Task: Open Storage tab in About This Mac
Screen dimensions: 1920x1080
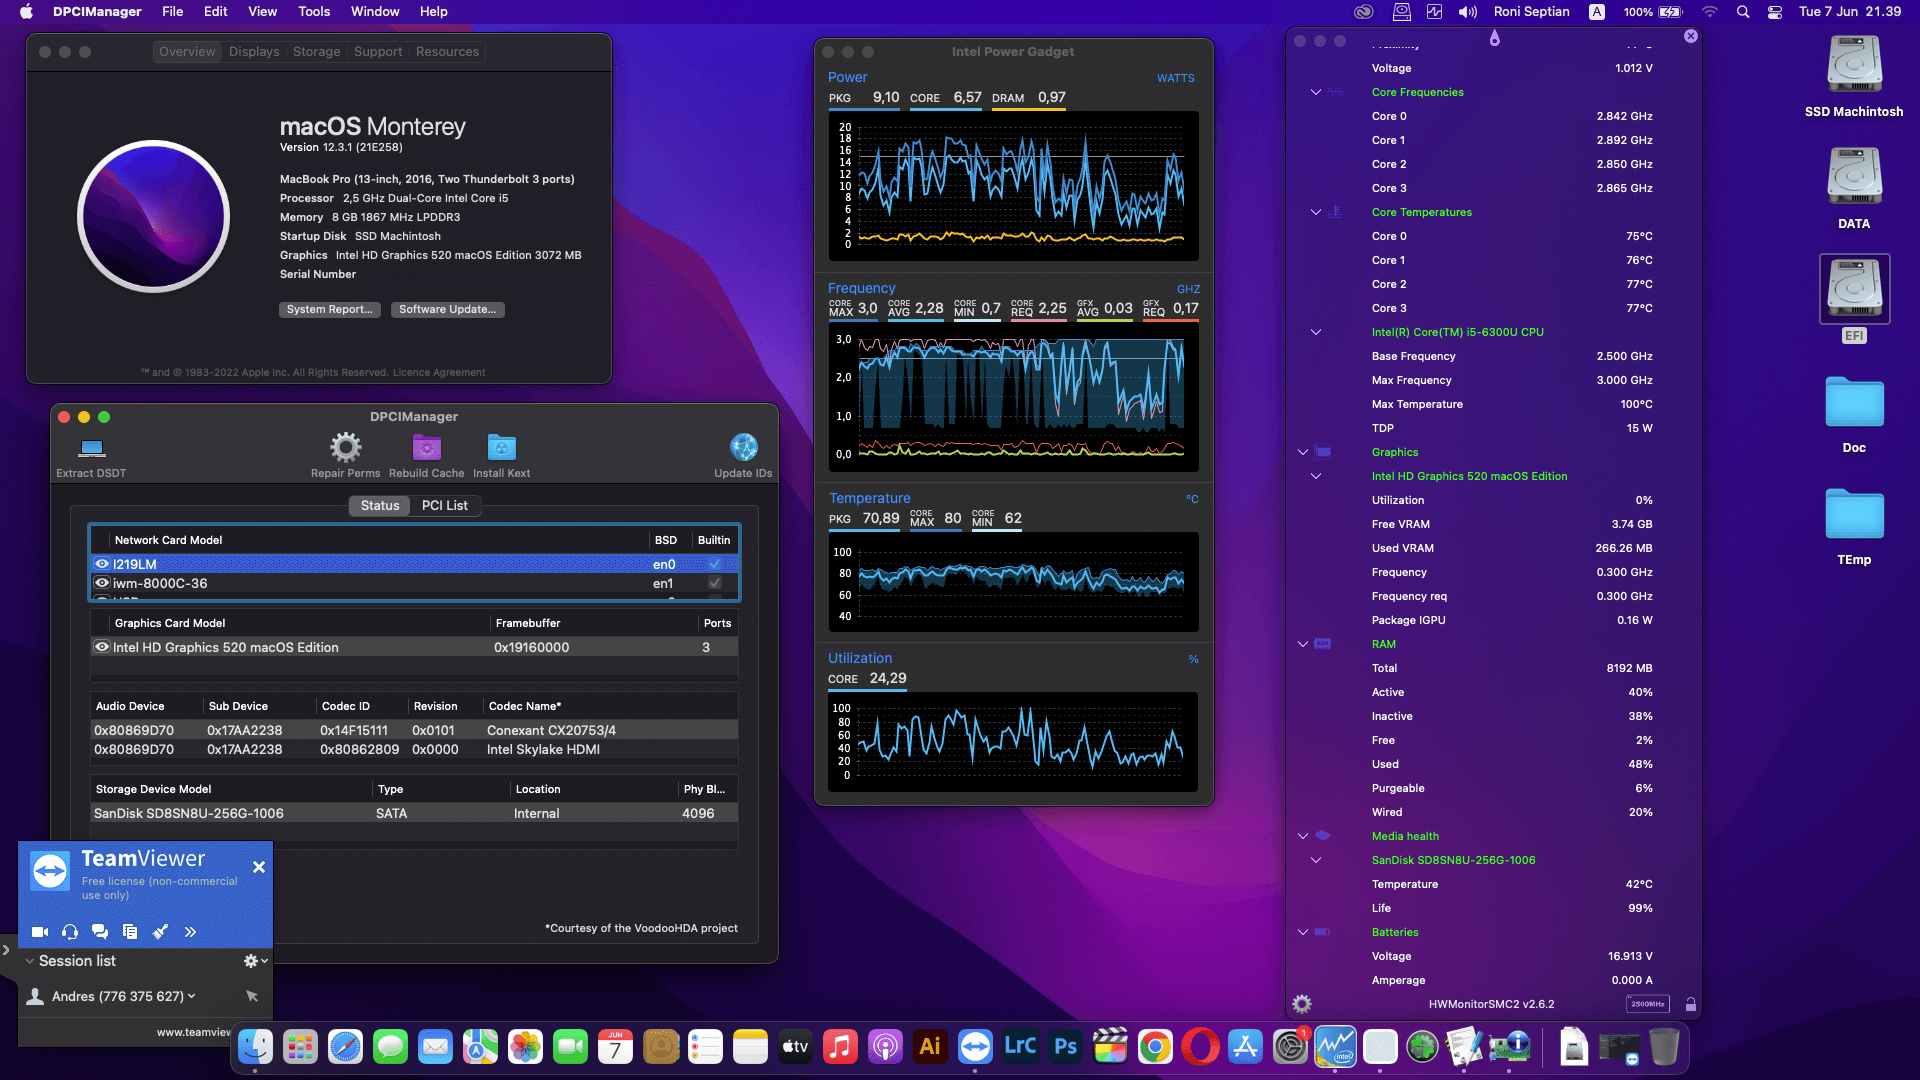Action: click(317, 52)
